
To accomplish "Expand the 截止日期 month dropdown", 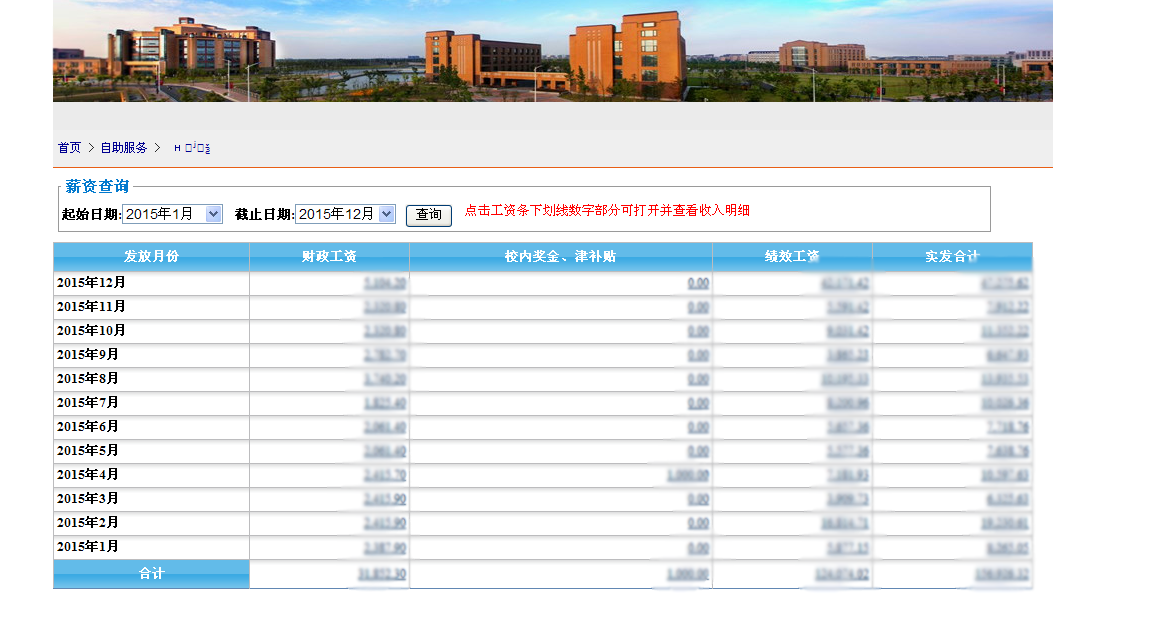I will 345,214.
